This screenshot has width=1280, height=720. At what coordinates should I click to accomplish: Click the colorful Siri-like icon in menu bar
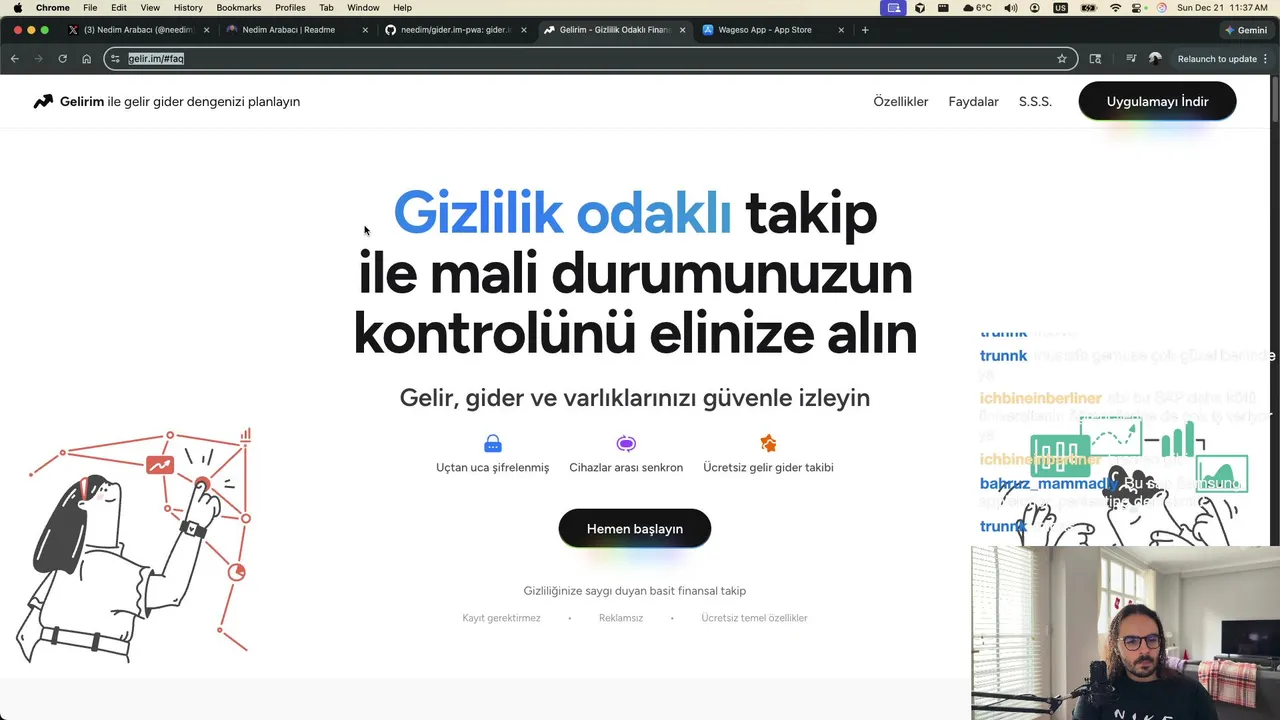click(1162, 8)
